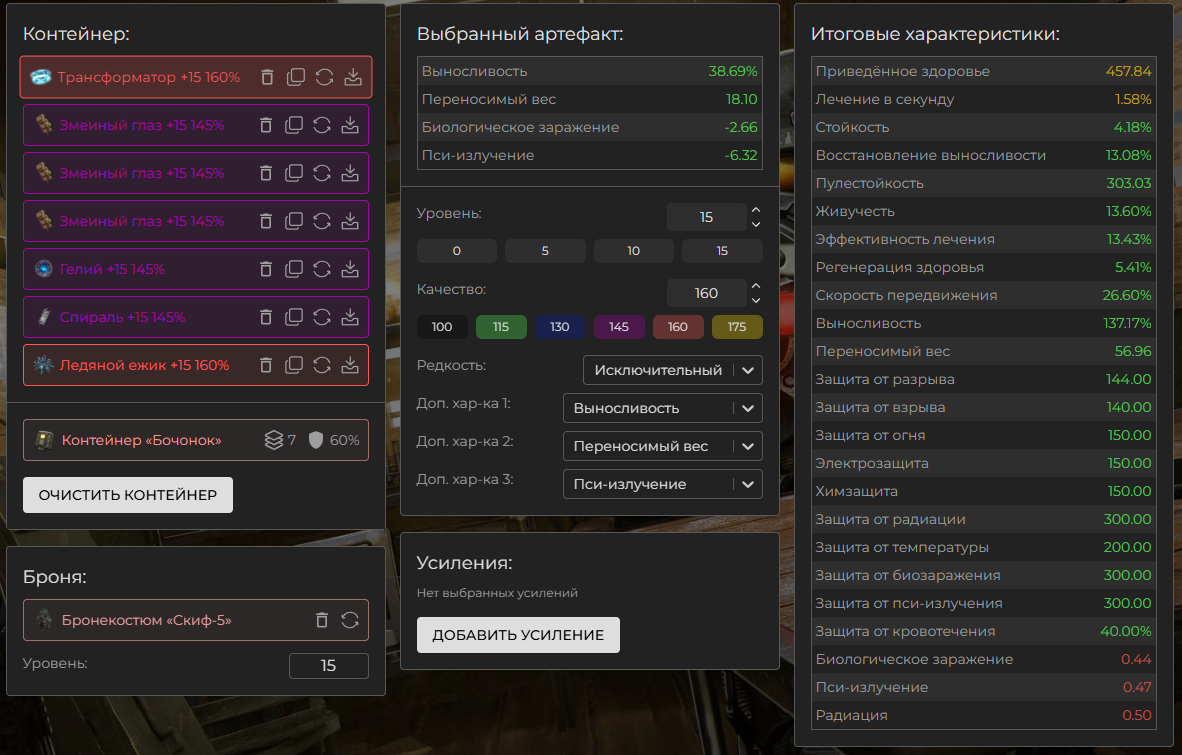Screen dimensions: 1182x755
Task: Swap out the Гелий artifact
Action: (x=322, y=269)
